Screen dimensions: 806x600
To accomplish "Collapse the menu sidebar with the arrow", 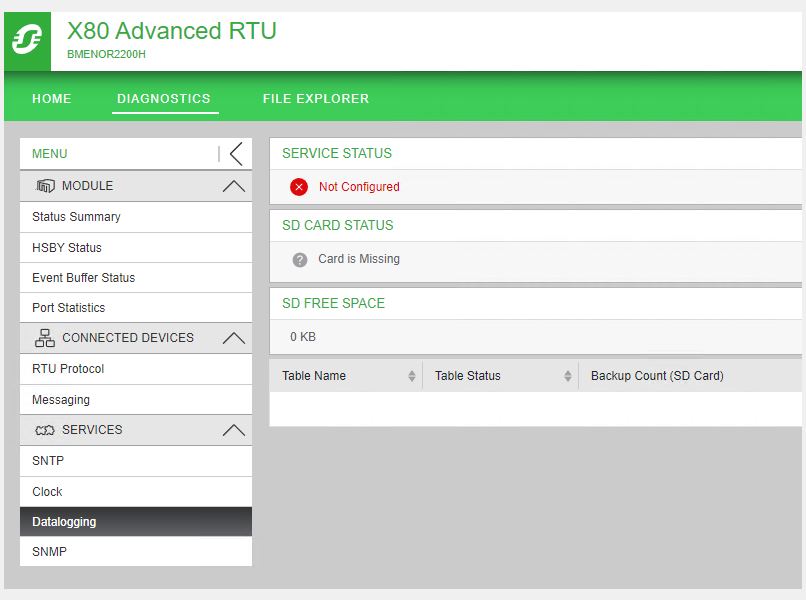I will 236,154.
